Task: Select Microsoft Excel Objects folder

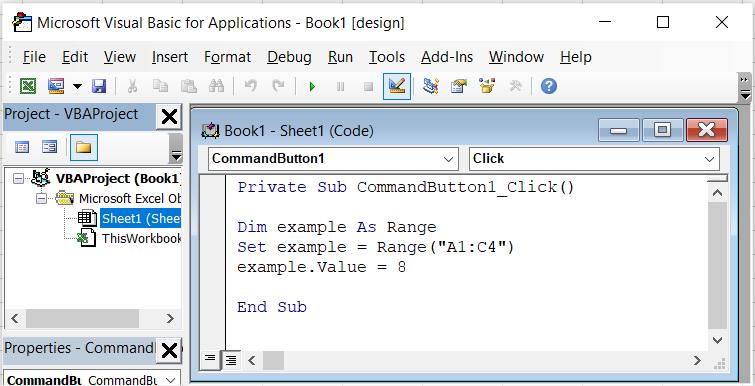Action: [x=130, y=199]
